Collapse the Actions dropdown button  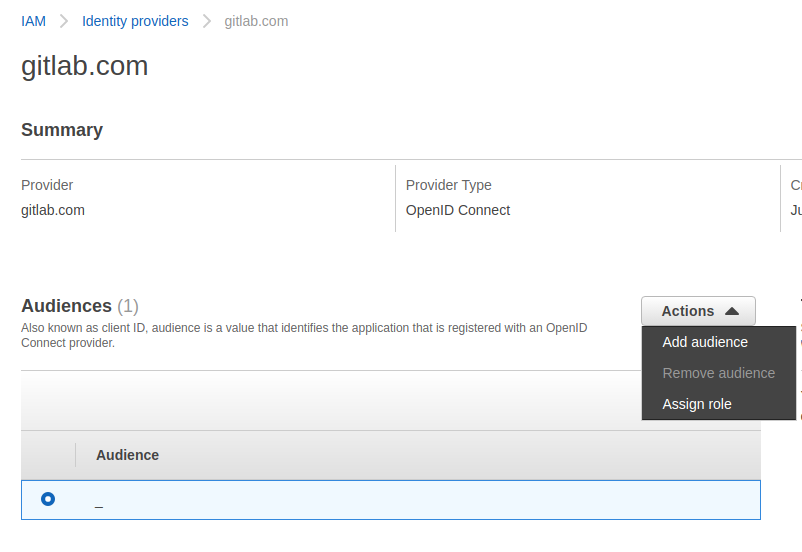tap(698, 311)
